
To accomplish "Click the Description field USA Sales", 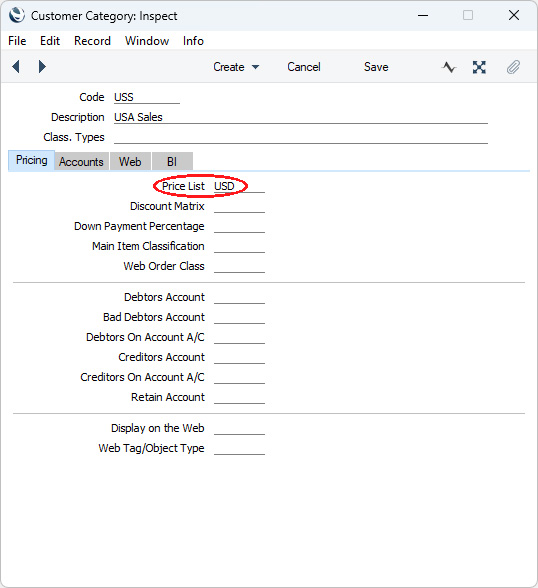I will (301, 117).
